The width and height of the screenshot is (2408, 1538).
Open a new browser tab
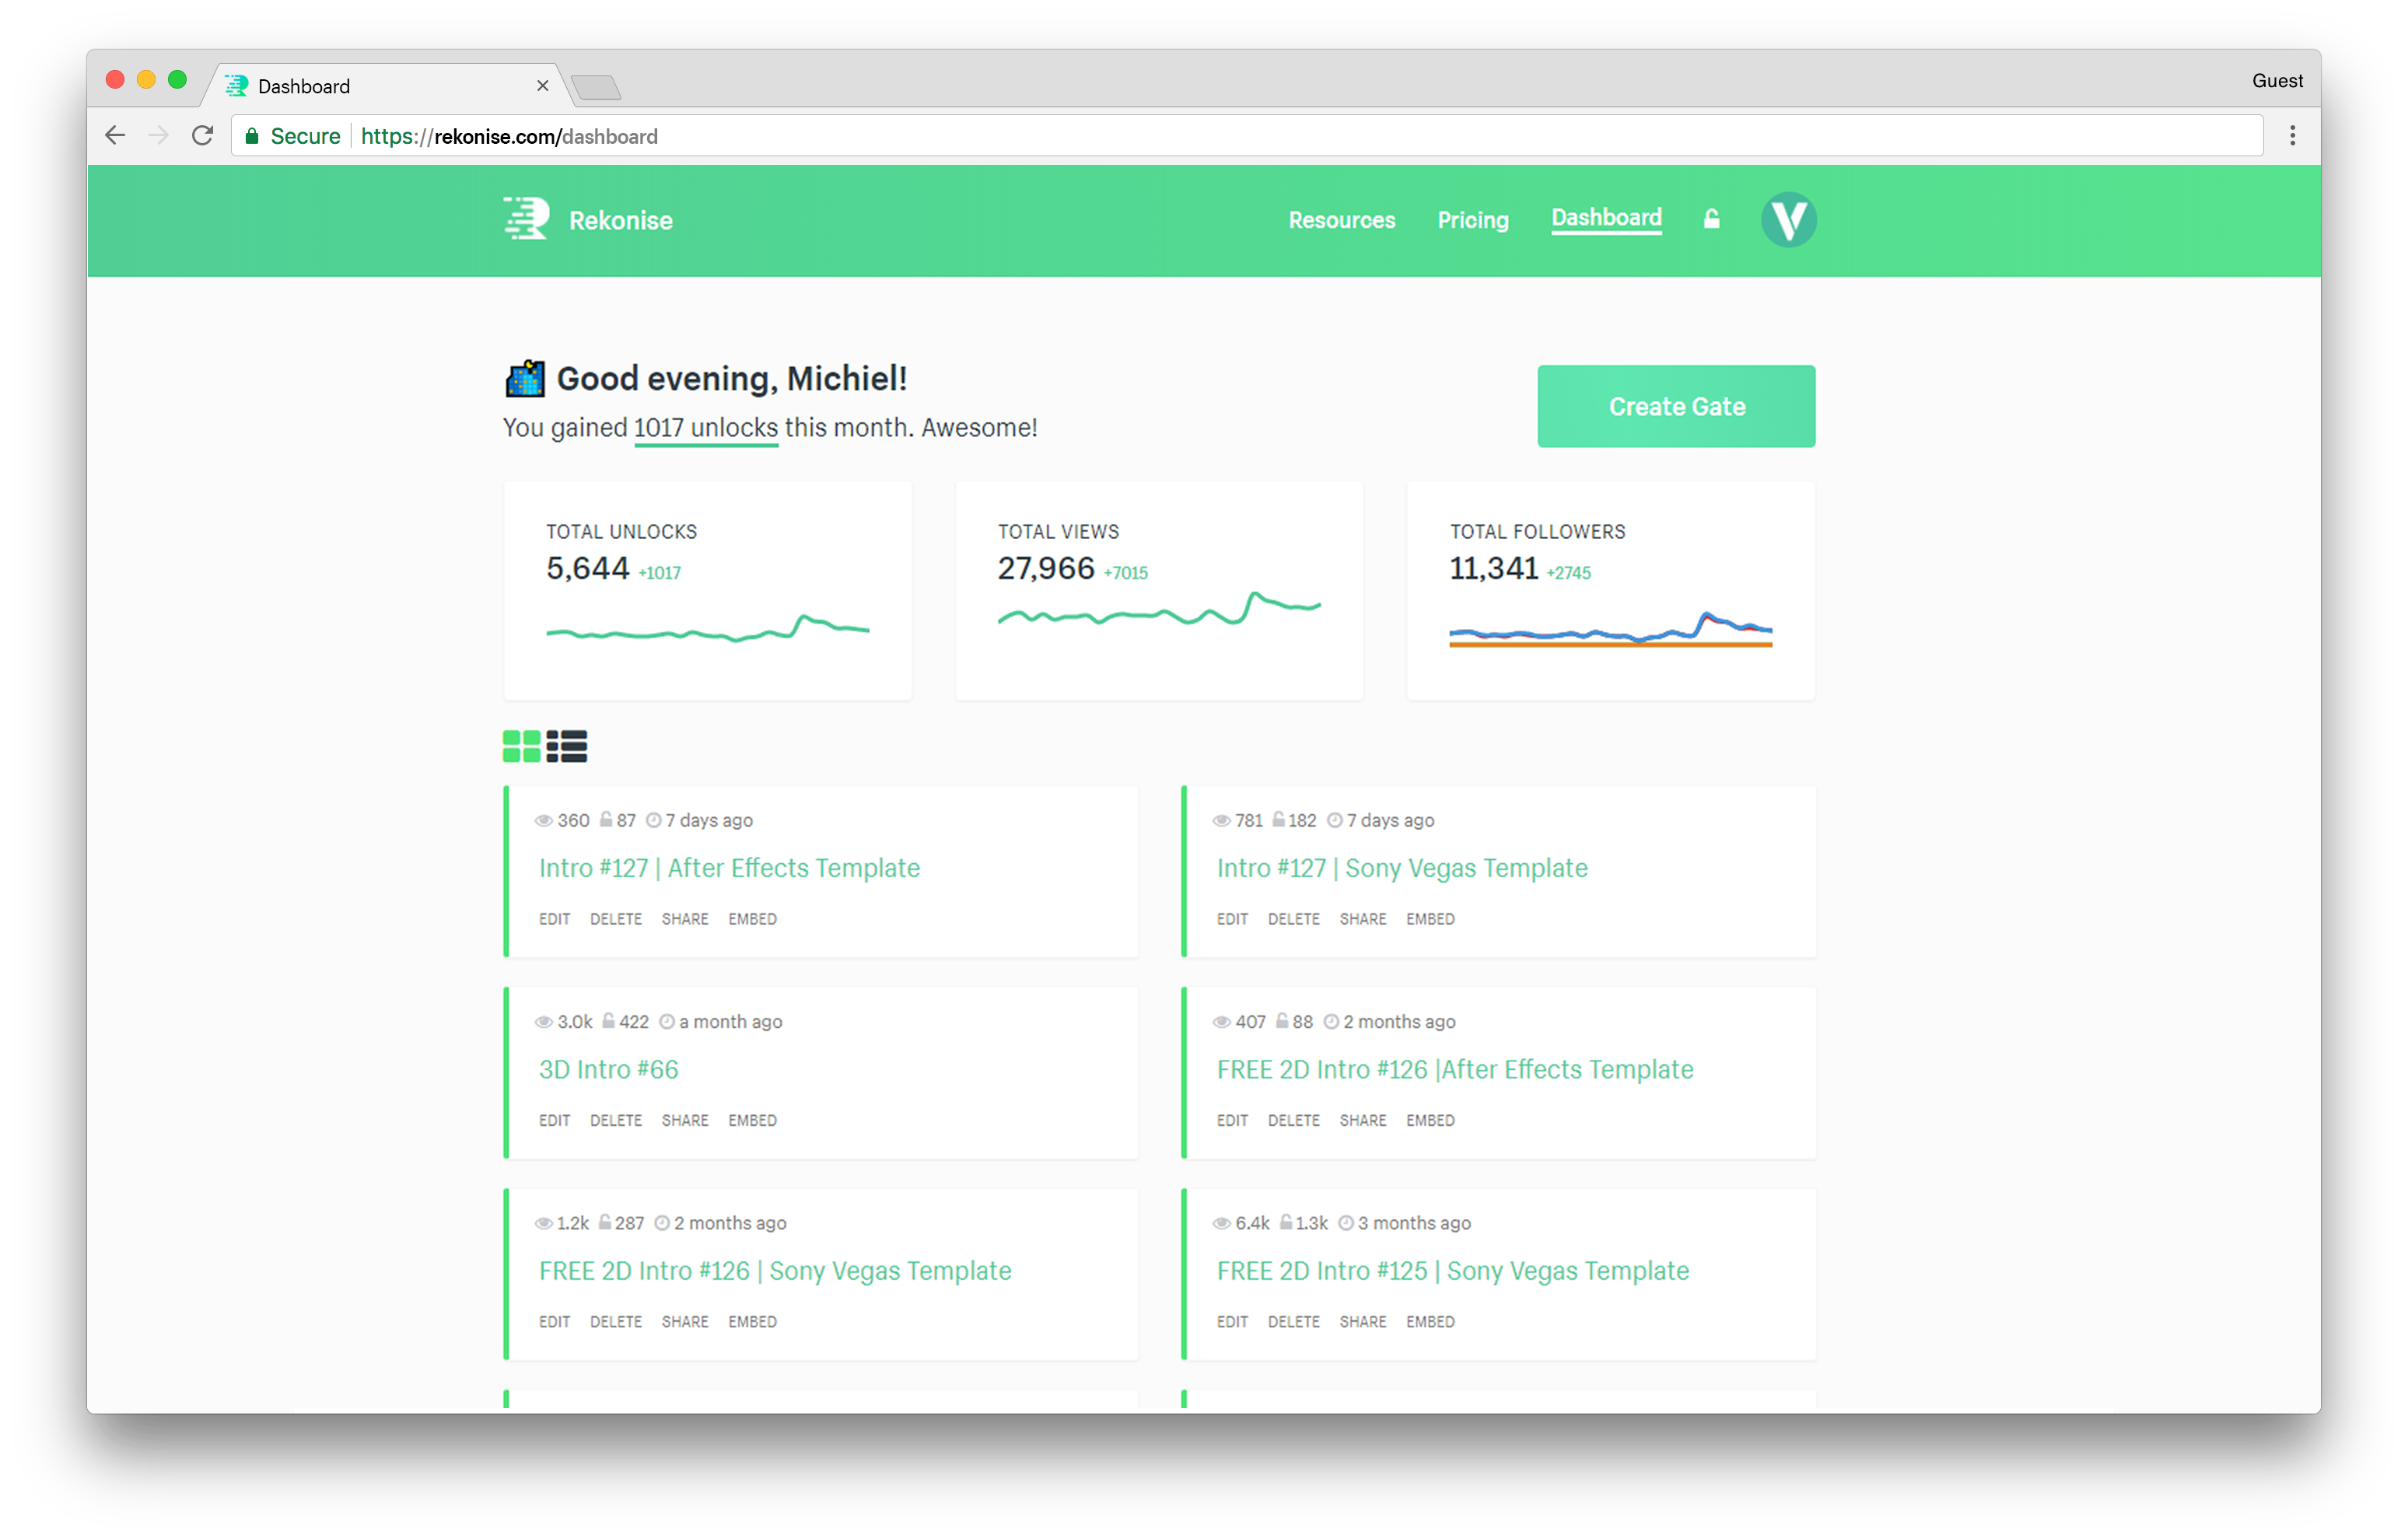[x=597, y=88]
